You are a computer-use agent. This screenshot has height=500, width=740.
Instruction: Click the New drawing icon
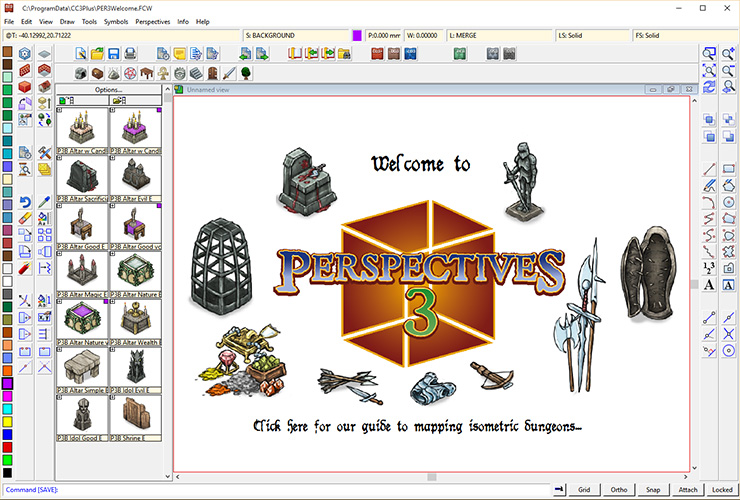81,53
